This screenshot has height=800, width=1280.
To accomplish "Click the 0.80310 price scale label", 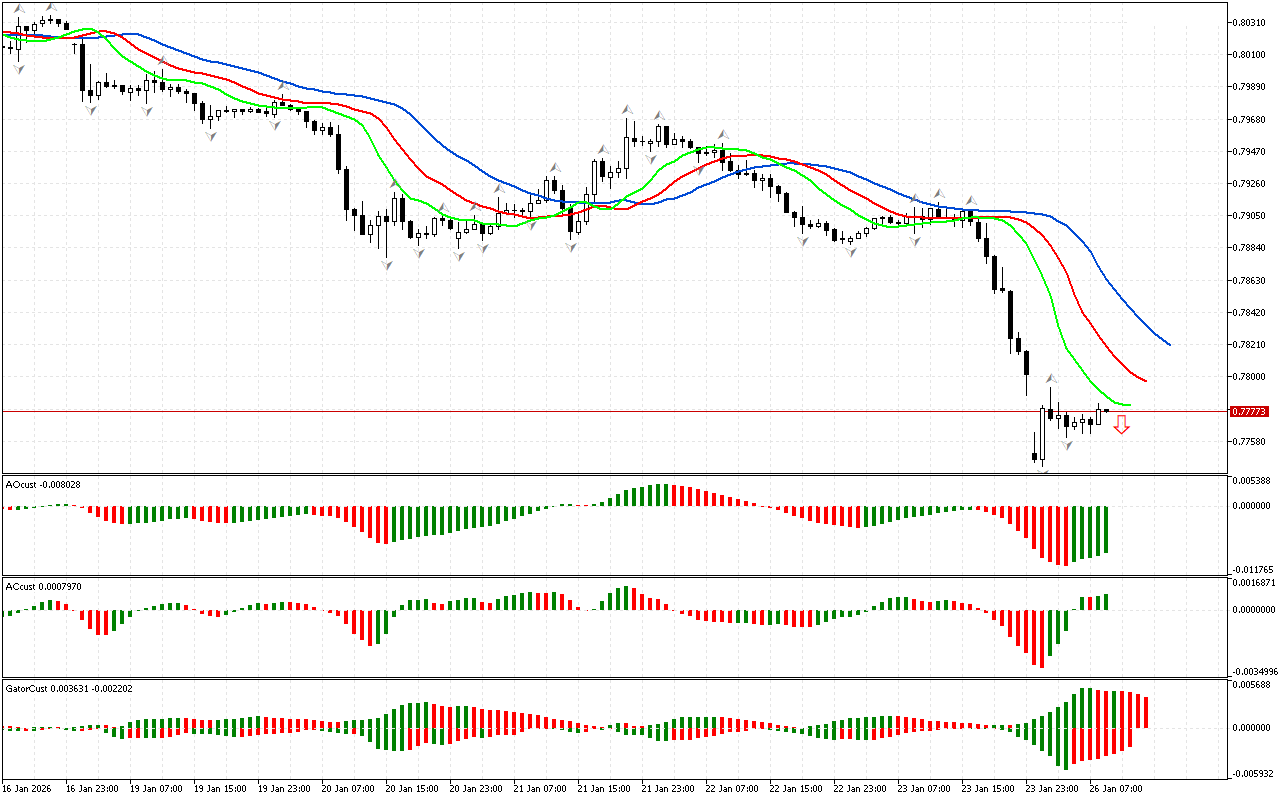I will pos(1249,22).
